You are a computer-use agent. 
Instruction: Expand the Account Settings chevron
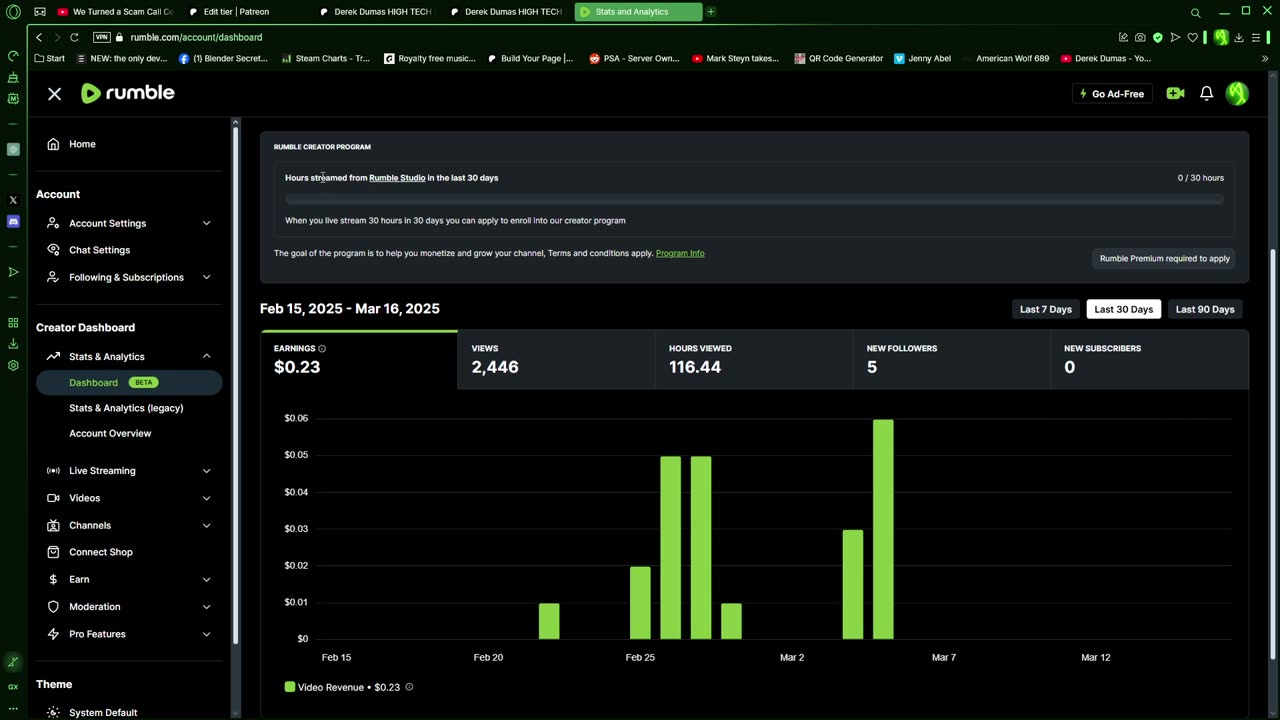click(x=206, y=223)
